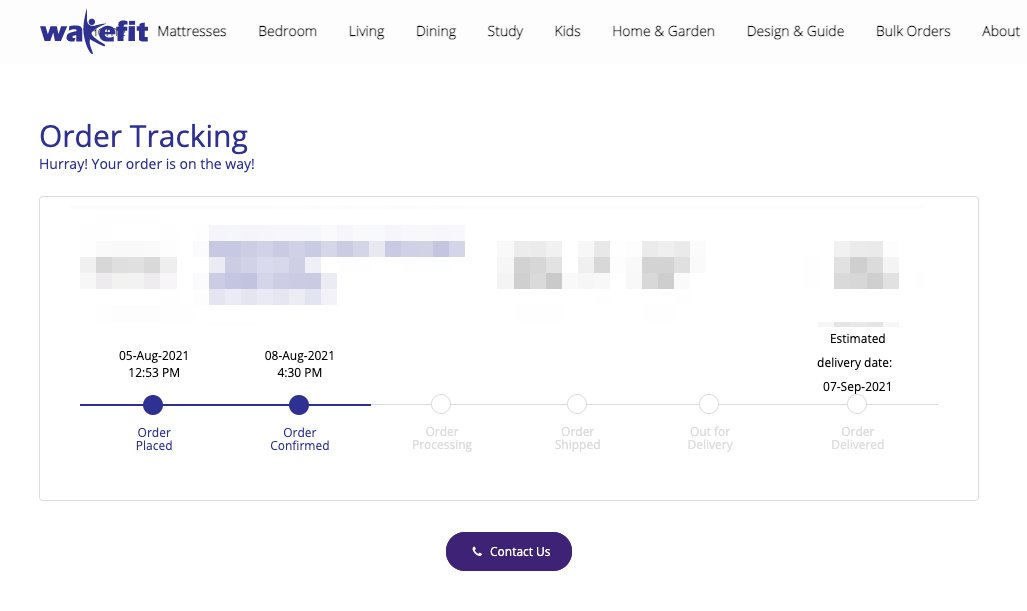
Task: Open the Home & Garden menu
Action: [x=663, y=31]
